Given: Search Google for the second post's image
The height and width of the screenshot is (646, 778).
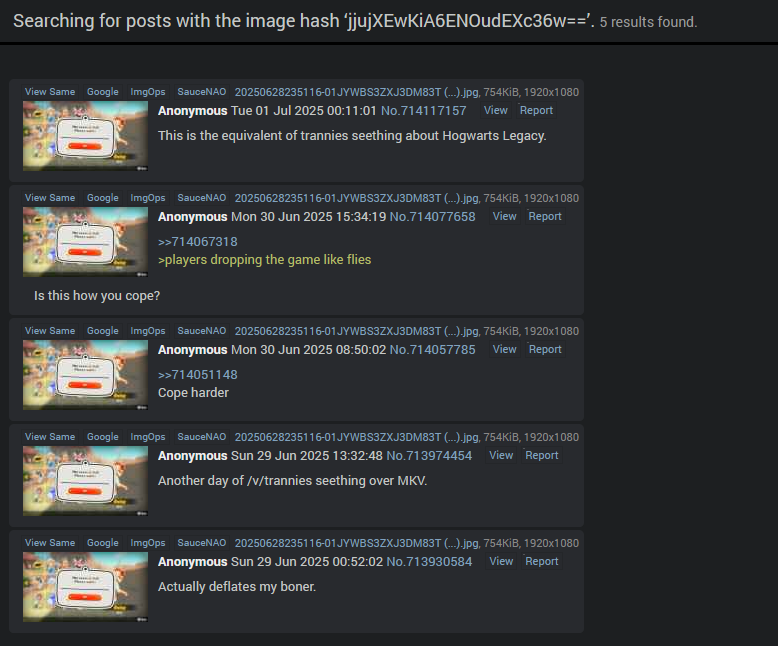Looking at the screenshot, I should (103, 198).
